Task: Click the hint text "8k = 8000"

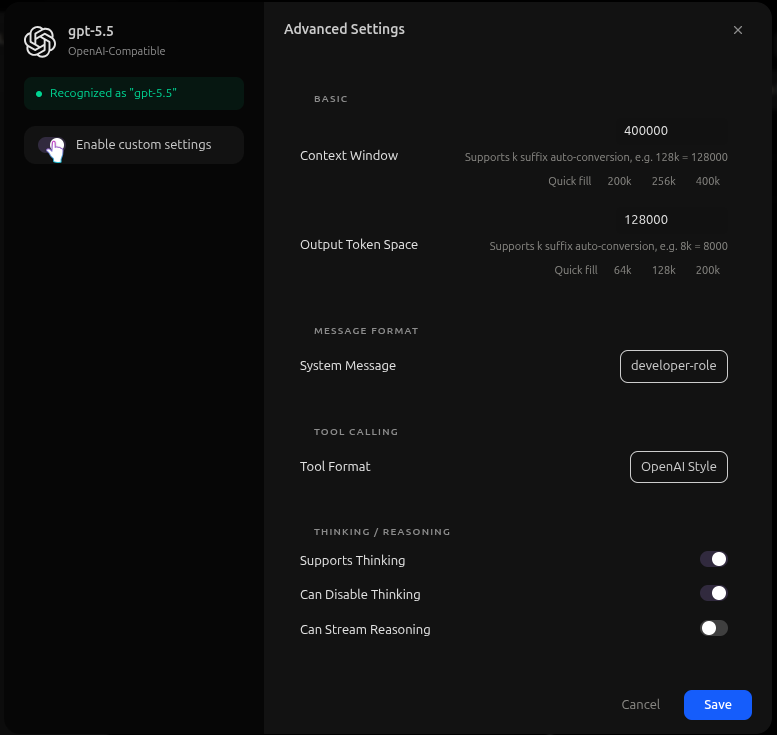Action: point(704,246)
